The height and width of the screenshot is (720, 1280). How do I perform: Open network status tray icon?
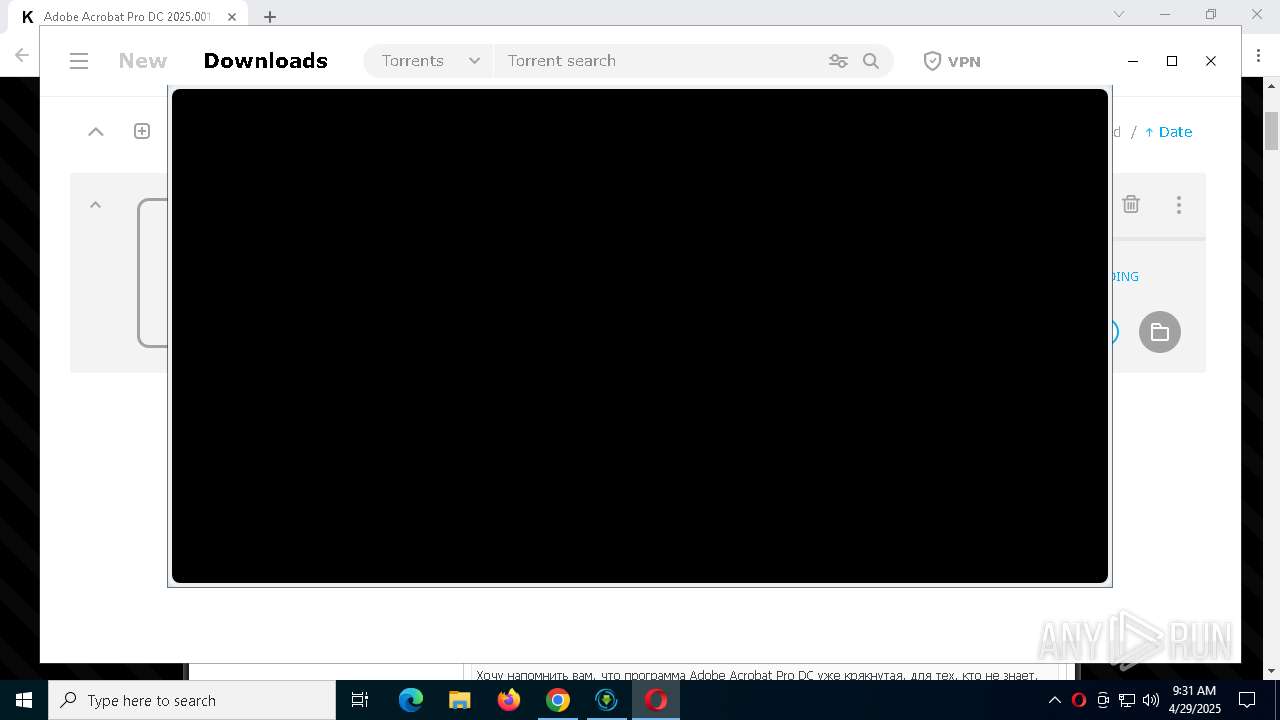point(1127,700)
